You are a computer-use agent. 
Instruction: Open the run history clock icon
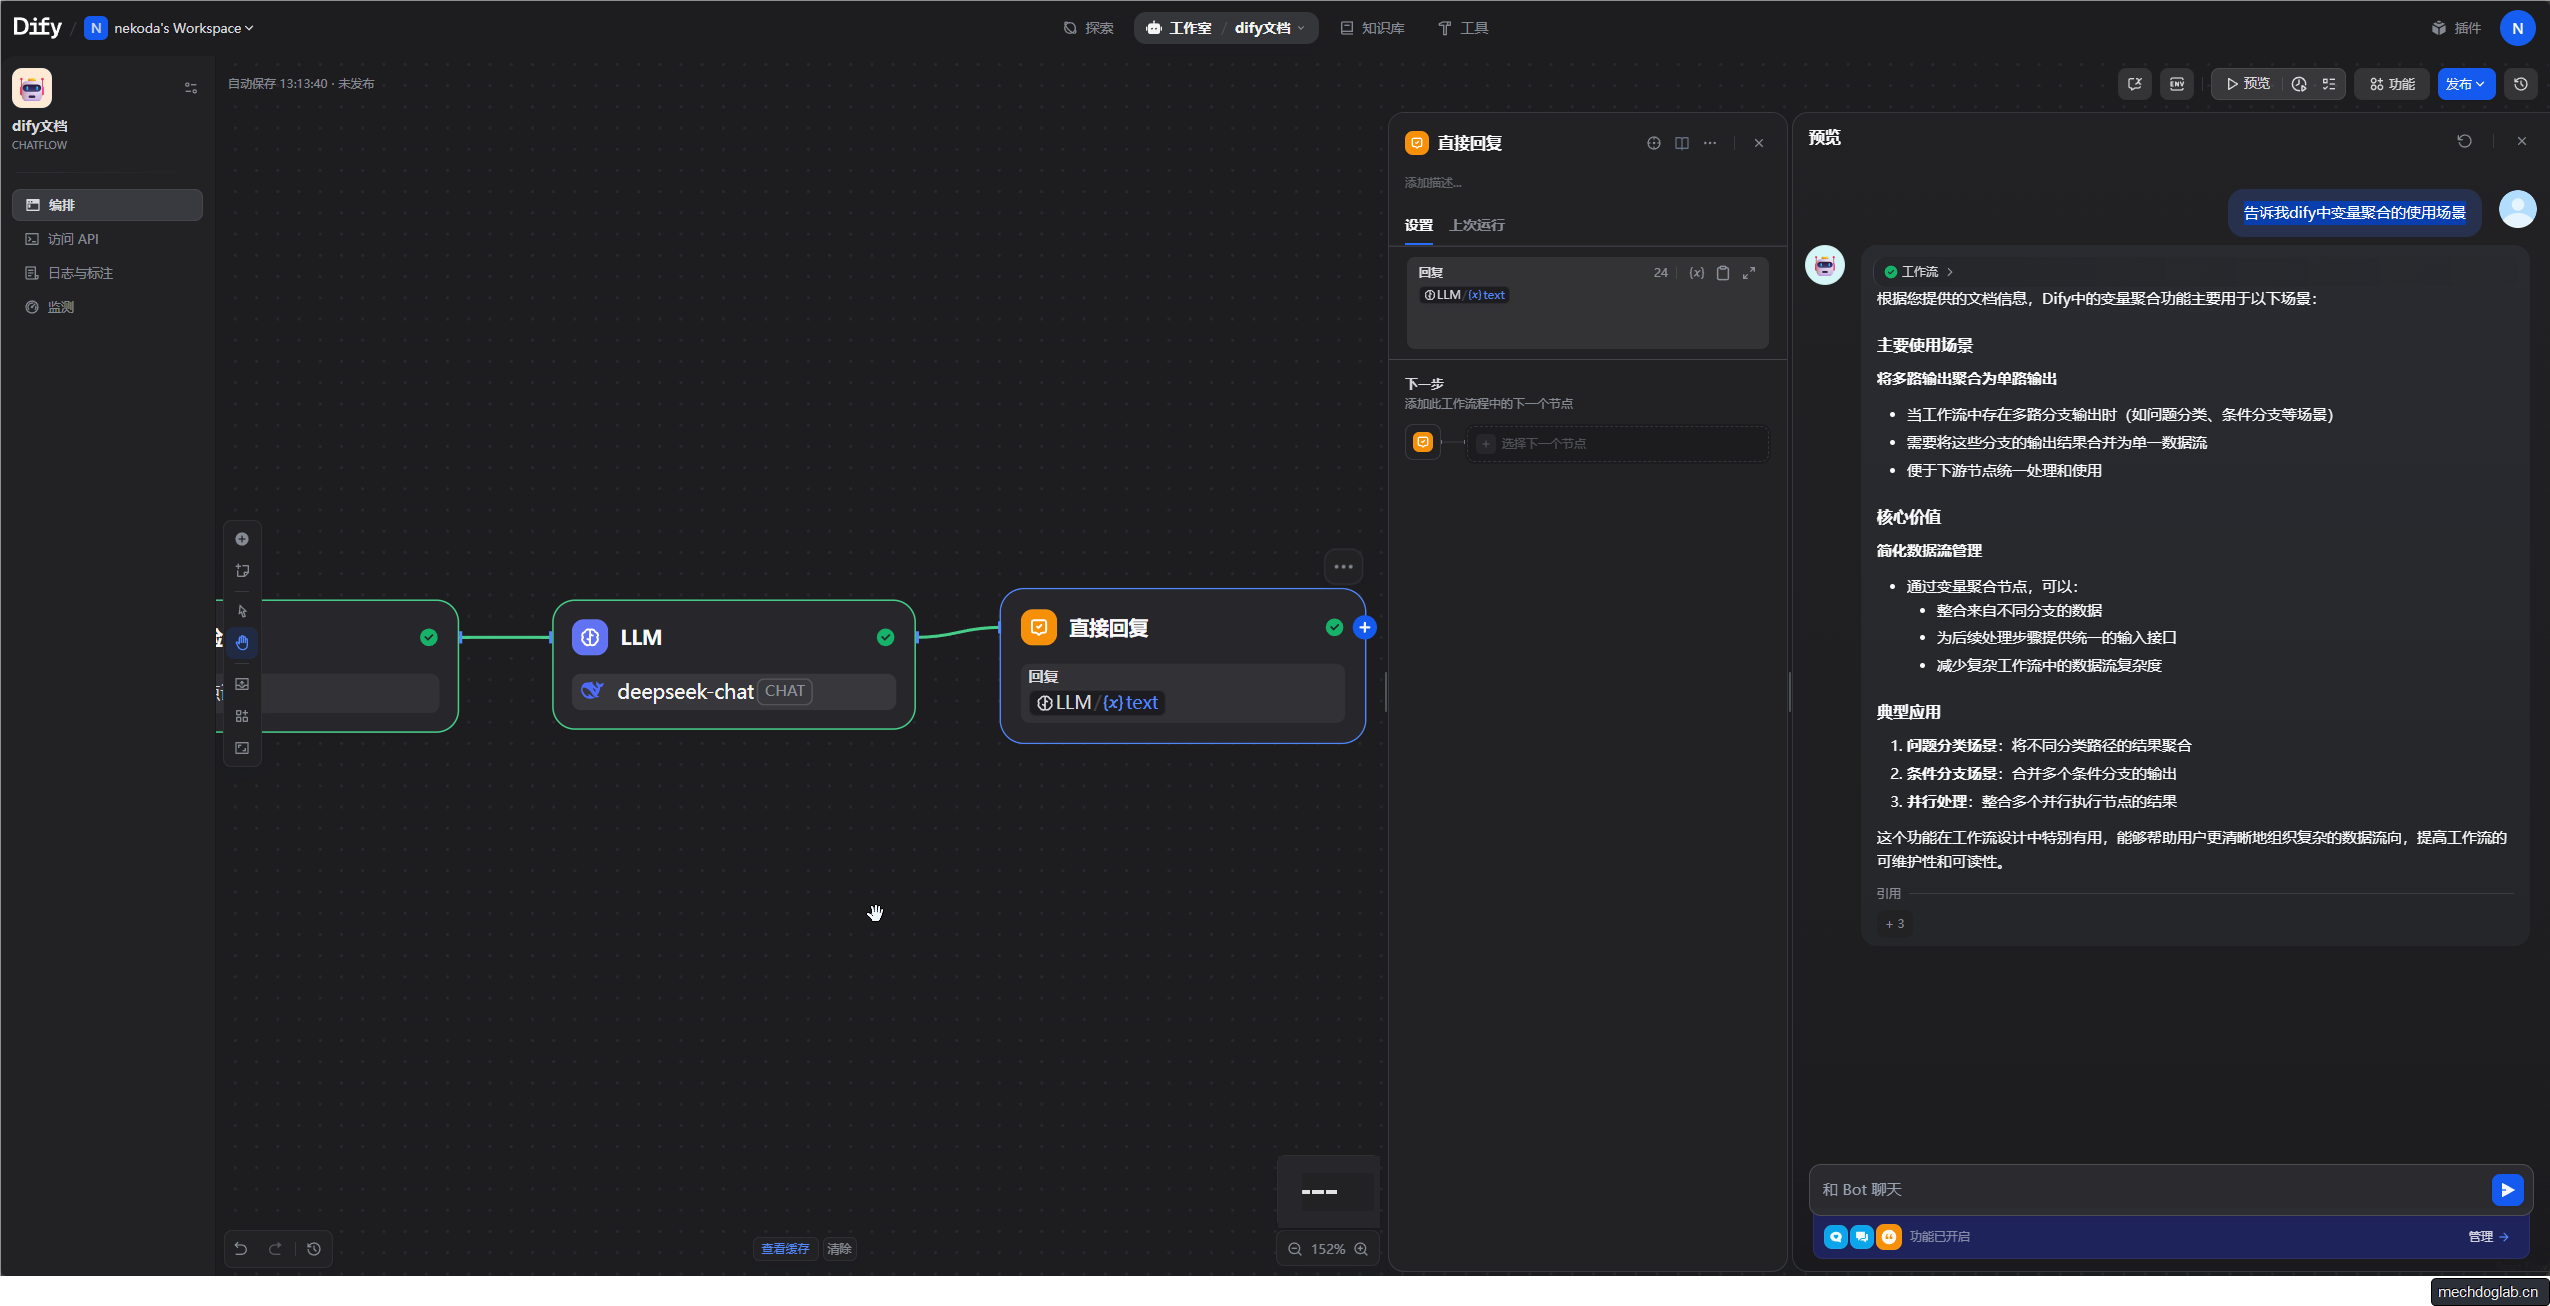(x=2299, y=84)
